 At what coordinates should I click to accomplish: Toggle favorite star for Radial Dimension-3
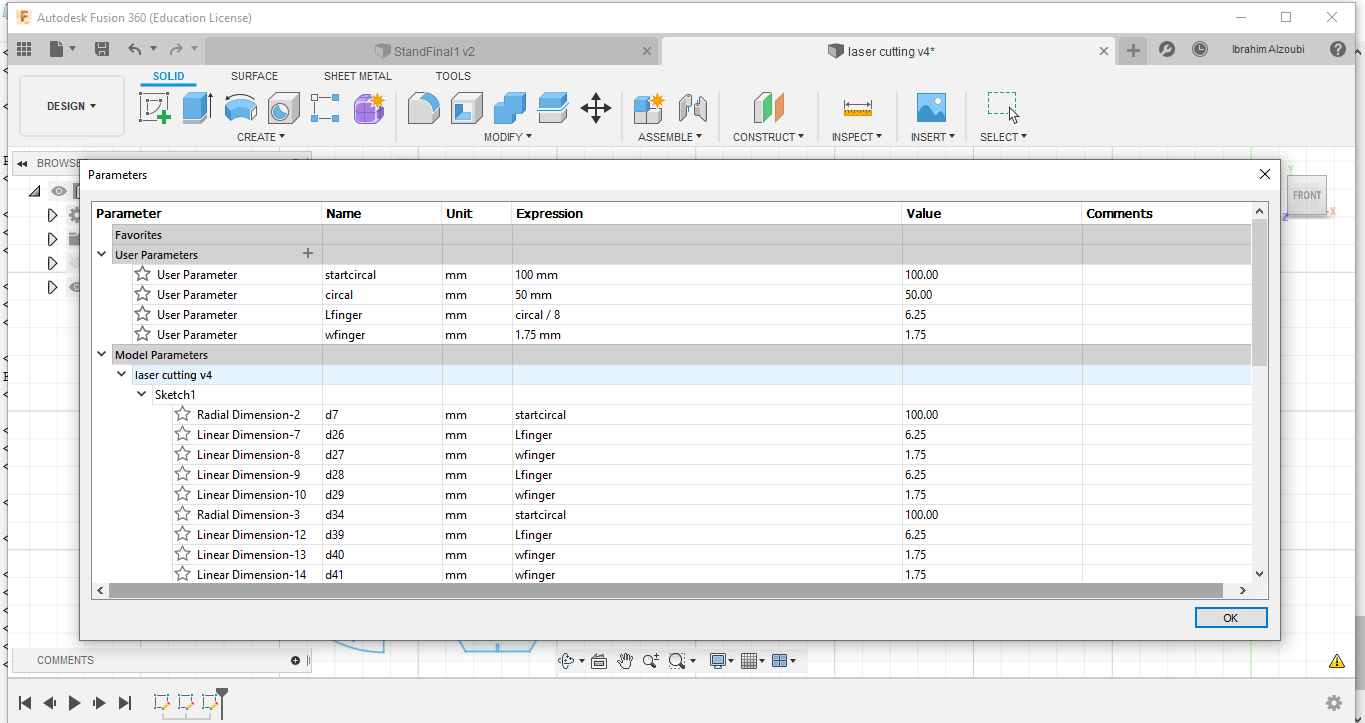(183, 514)
